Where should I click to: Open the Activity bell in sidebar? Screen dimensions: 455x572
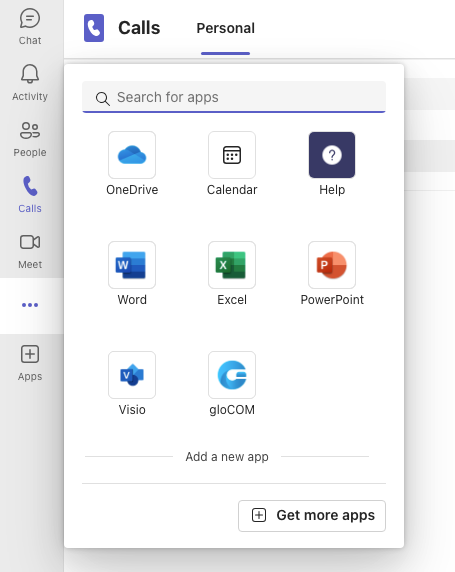(30, 83)
